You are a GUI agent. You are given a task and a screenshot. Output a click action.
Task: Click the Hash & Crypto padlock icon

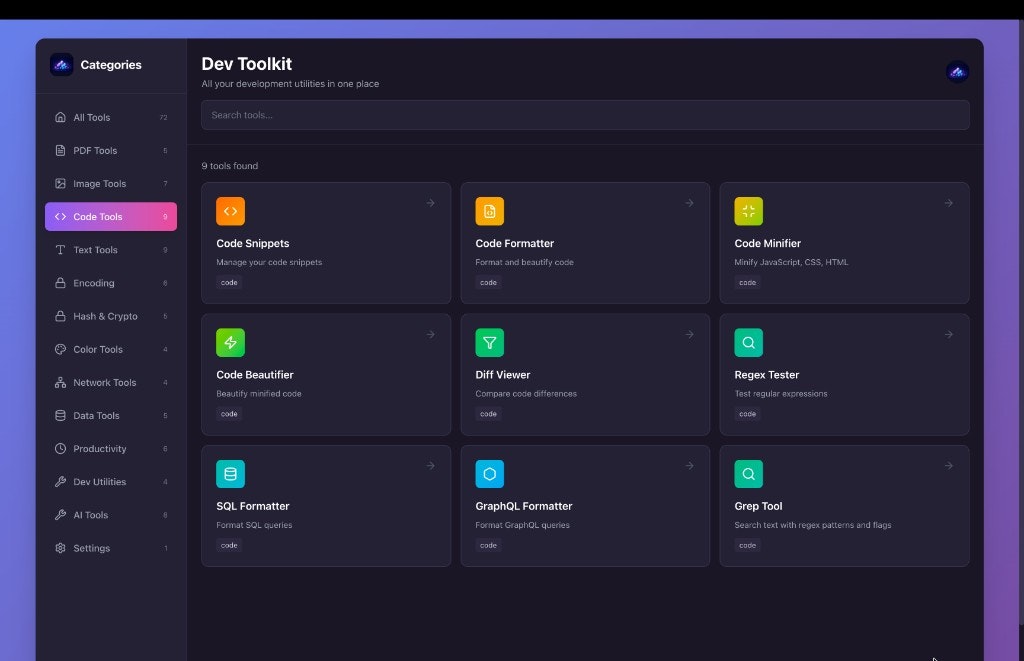(x=61, y=316)
